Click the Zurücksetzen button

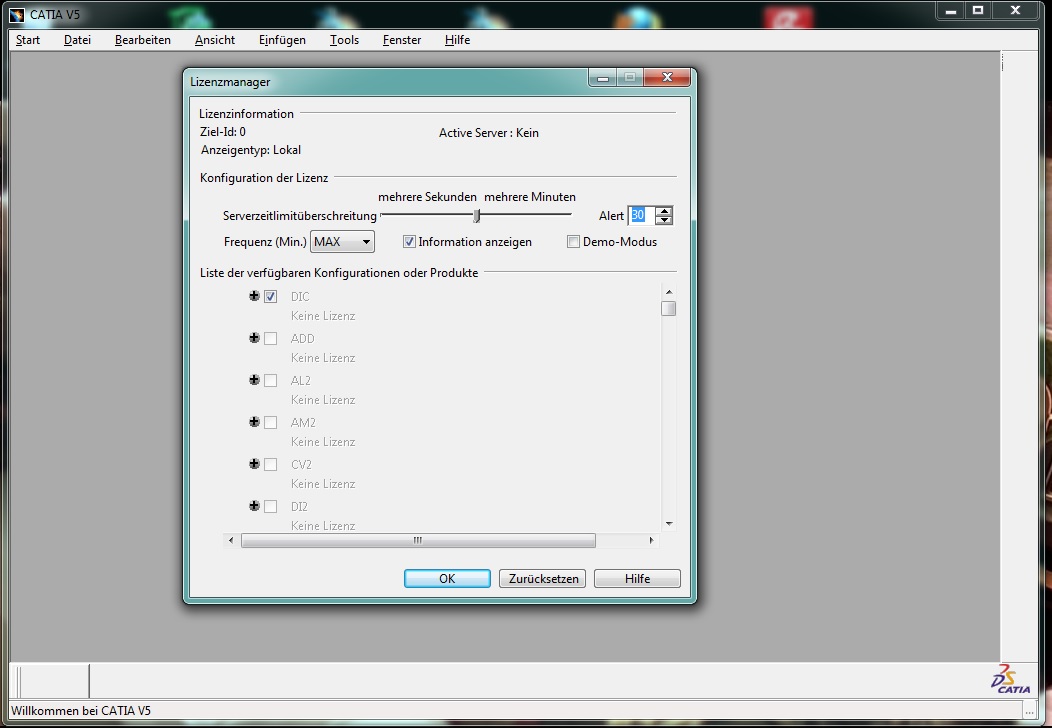click(x=543, y=578)
